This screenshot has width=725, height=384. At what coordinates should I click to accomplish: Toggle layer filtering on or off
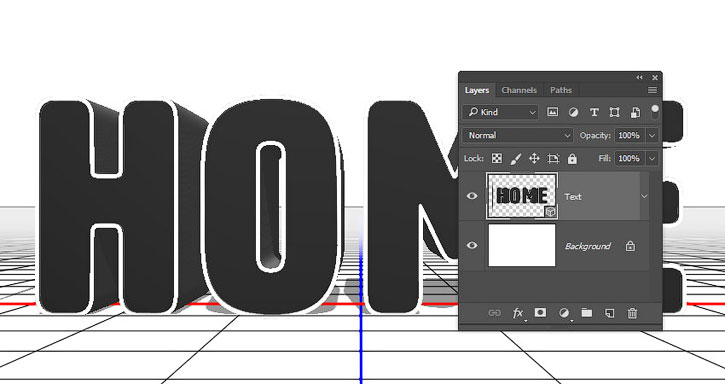tap(655, 111)
